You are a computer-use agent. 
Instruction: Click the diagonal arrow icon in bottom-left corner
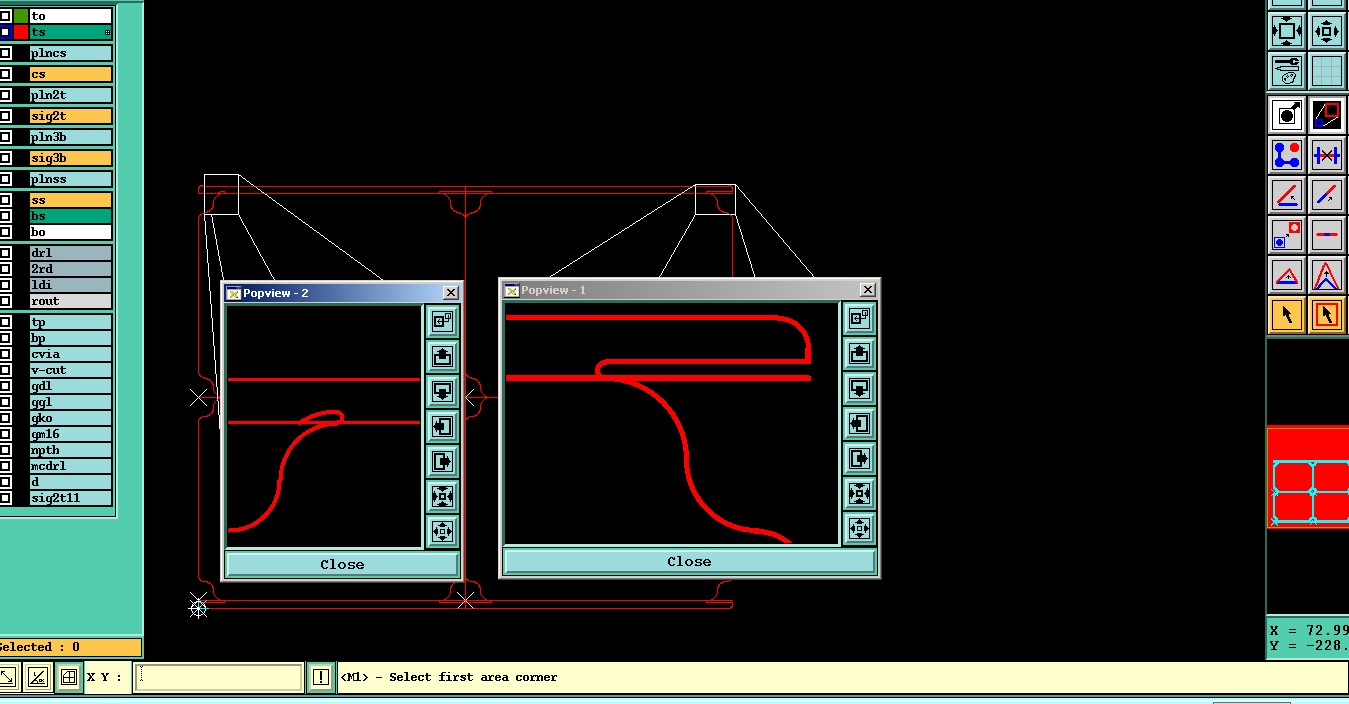coord(8,677)
